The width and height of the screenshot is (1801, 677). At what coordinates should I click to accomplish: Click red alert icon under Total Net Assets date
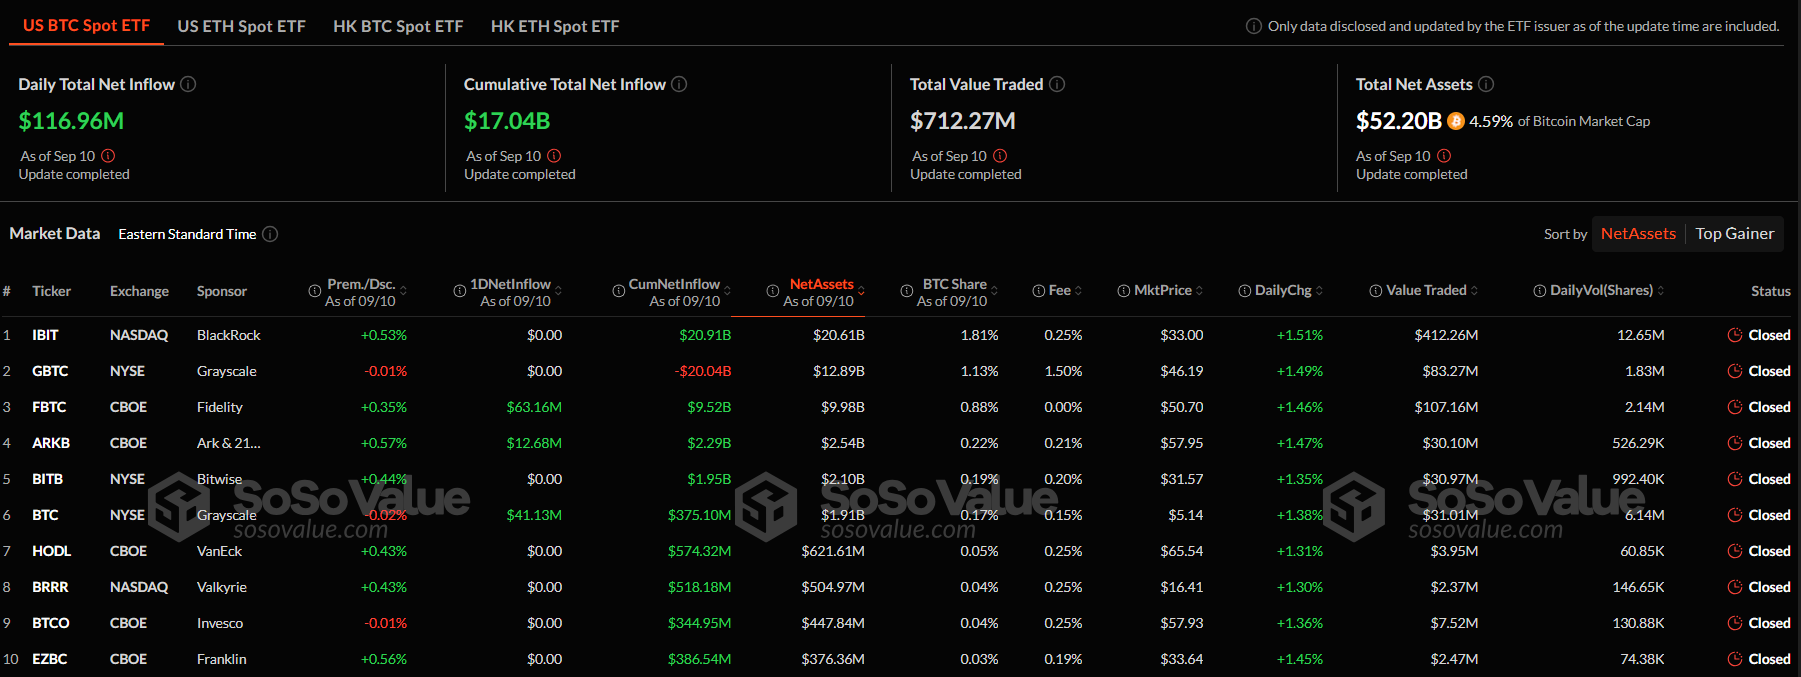pyautogui.click(x=1444, y=156)
